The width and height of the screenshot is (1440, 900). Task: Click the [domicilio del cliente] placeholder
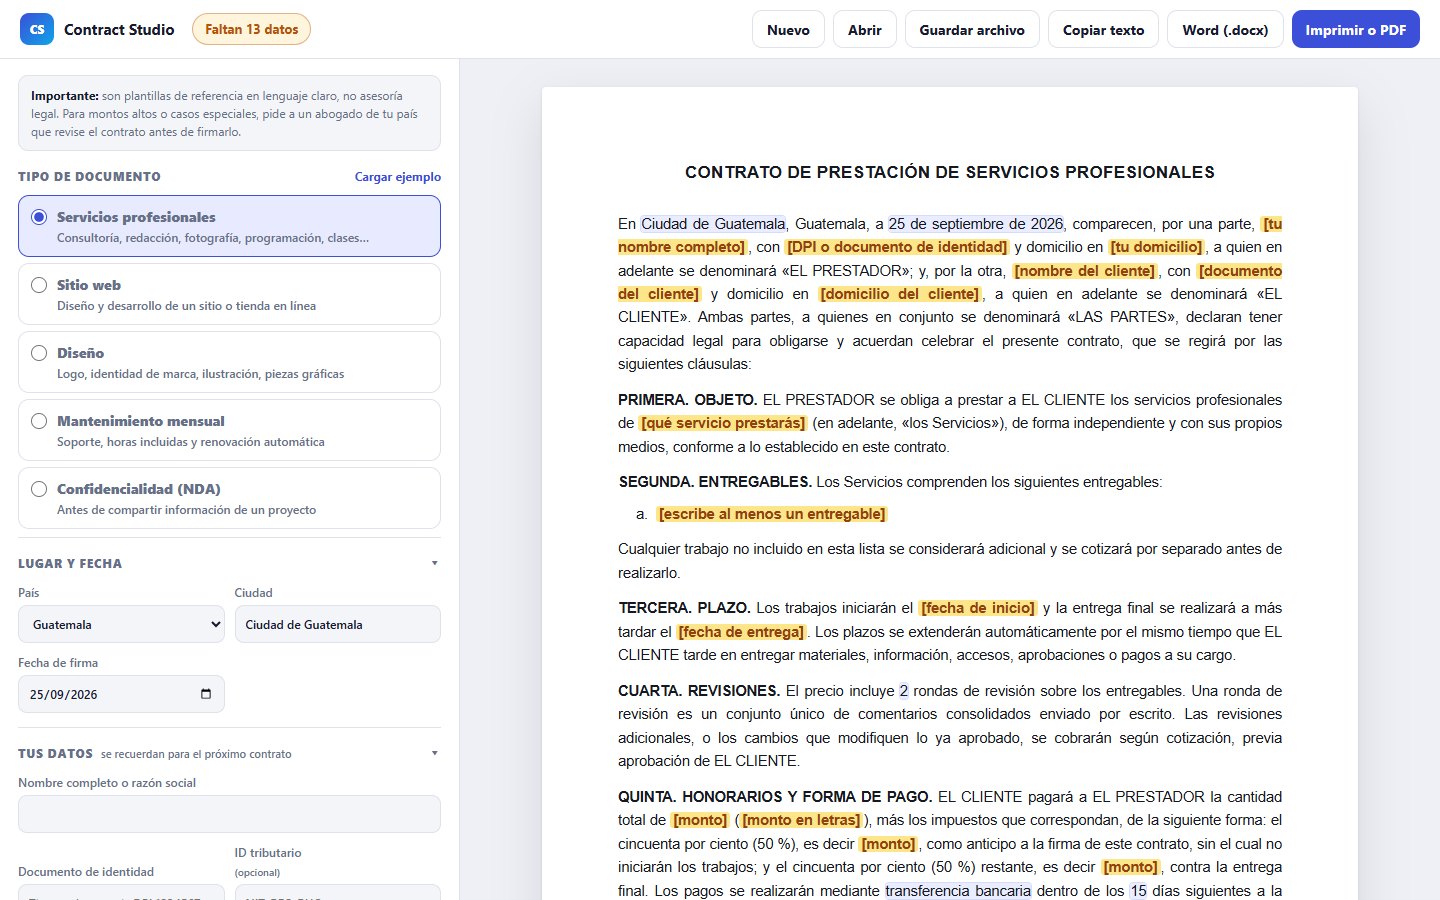click(x=900, y=294)
